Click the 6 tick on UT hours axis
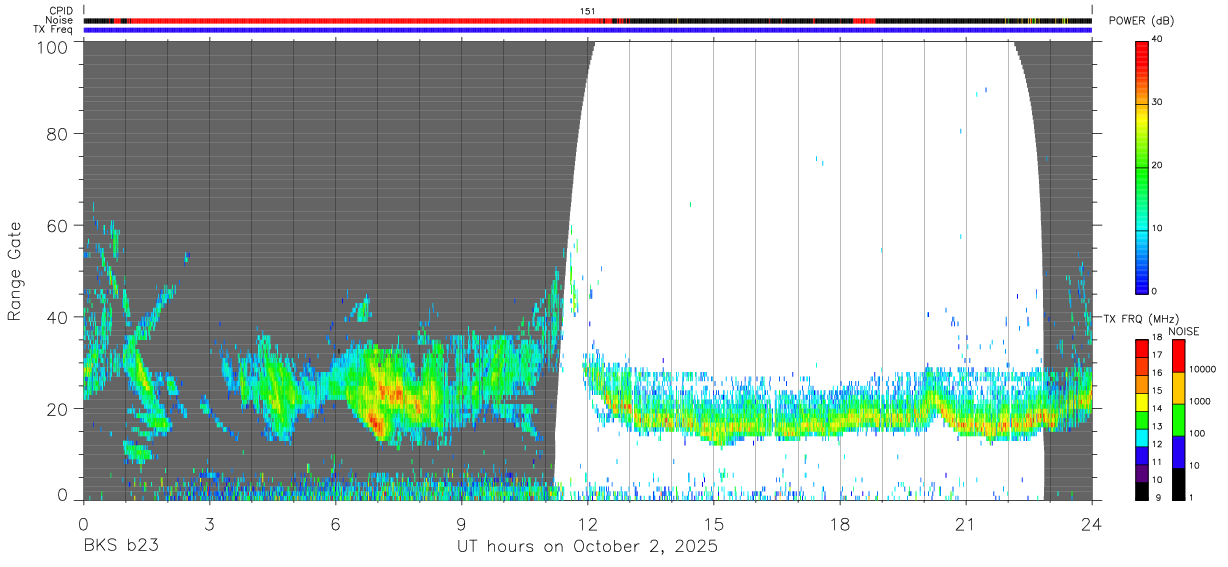 335,524
